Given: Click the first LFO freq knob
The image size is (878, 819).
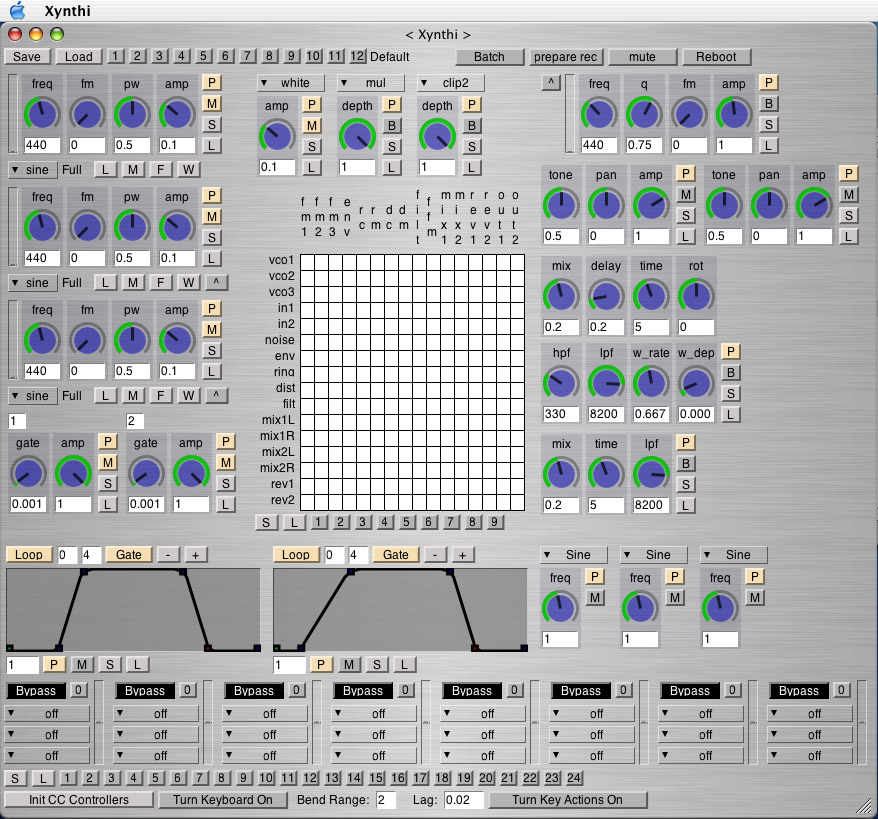Looking at the screenshot, I should (x=560, y=607).
